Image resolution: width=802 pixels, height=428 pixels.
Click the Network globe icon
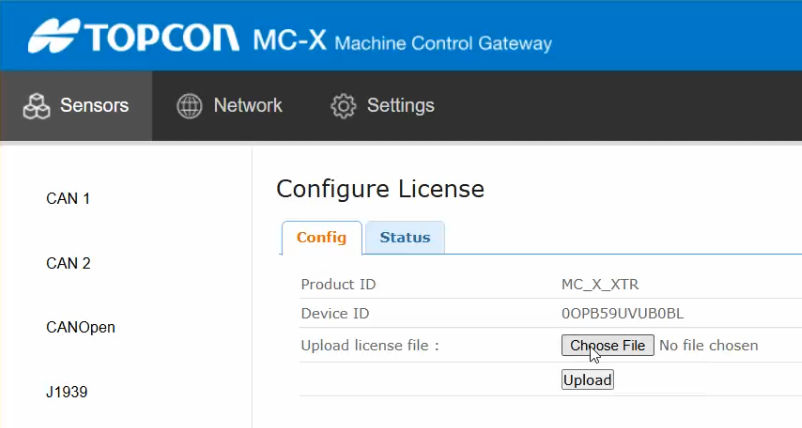tap(189, 106)
